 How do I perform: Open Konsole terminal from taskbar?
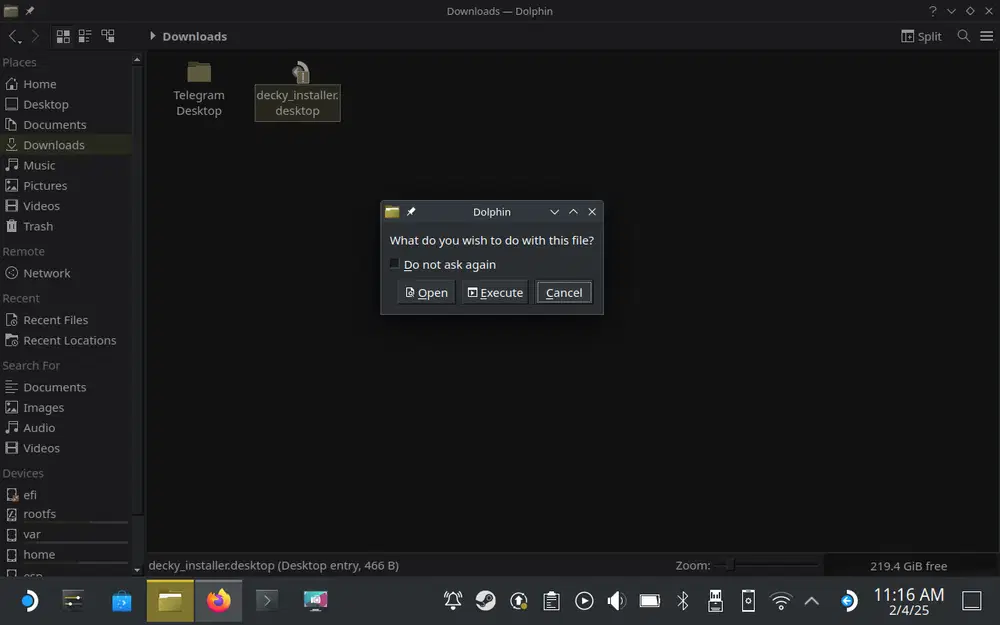pyautogui.click(x=267, y=601)
